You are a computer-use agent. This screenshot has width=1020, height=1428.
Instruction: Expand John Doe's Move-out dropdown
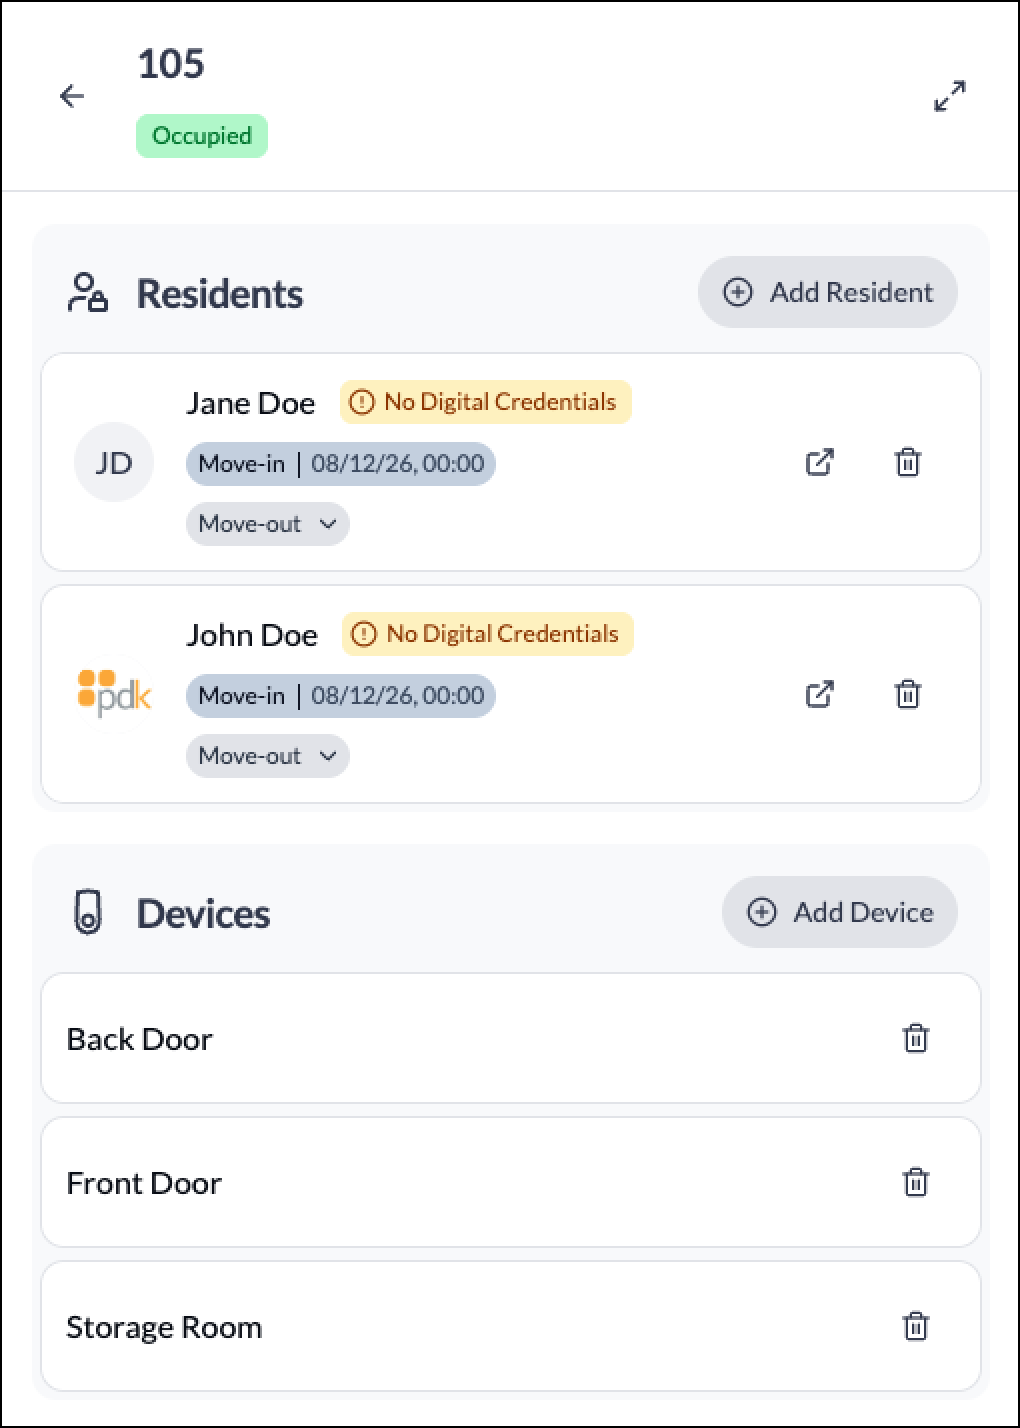(x=267, y=756)
